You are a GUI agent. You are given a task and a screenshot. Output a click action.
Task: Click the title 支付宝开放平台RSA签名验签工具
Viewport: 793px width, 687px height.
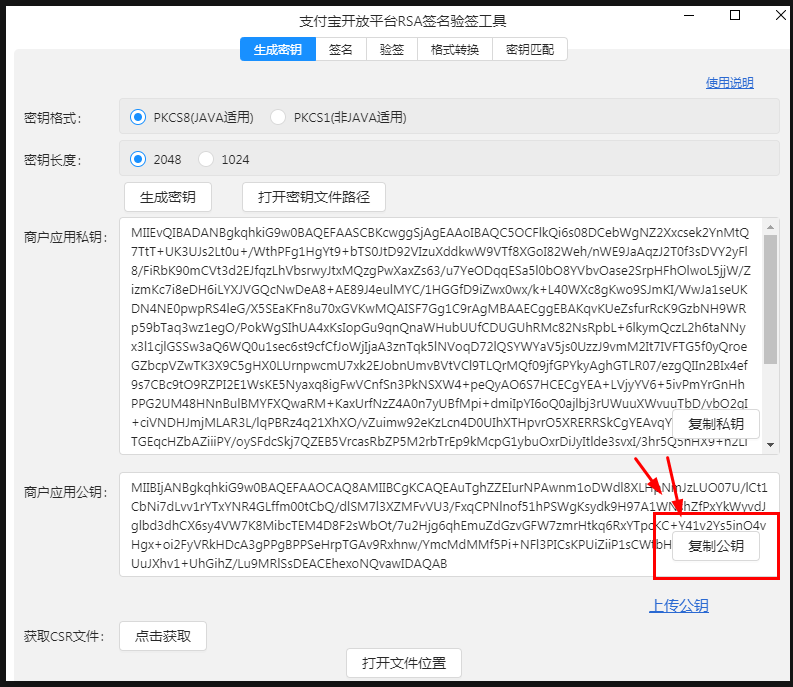[x=403, y=21]
